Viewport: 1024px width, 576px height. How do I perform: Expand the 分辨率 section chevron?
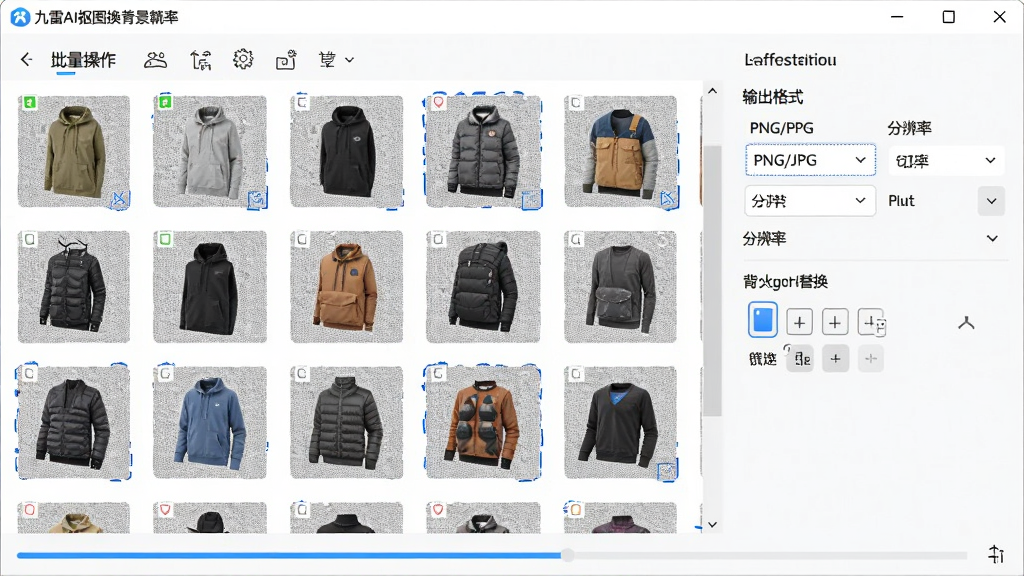point(992,238)
